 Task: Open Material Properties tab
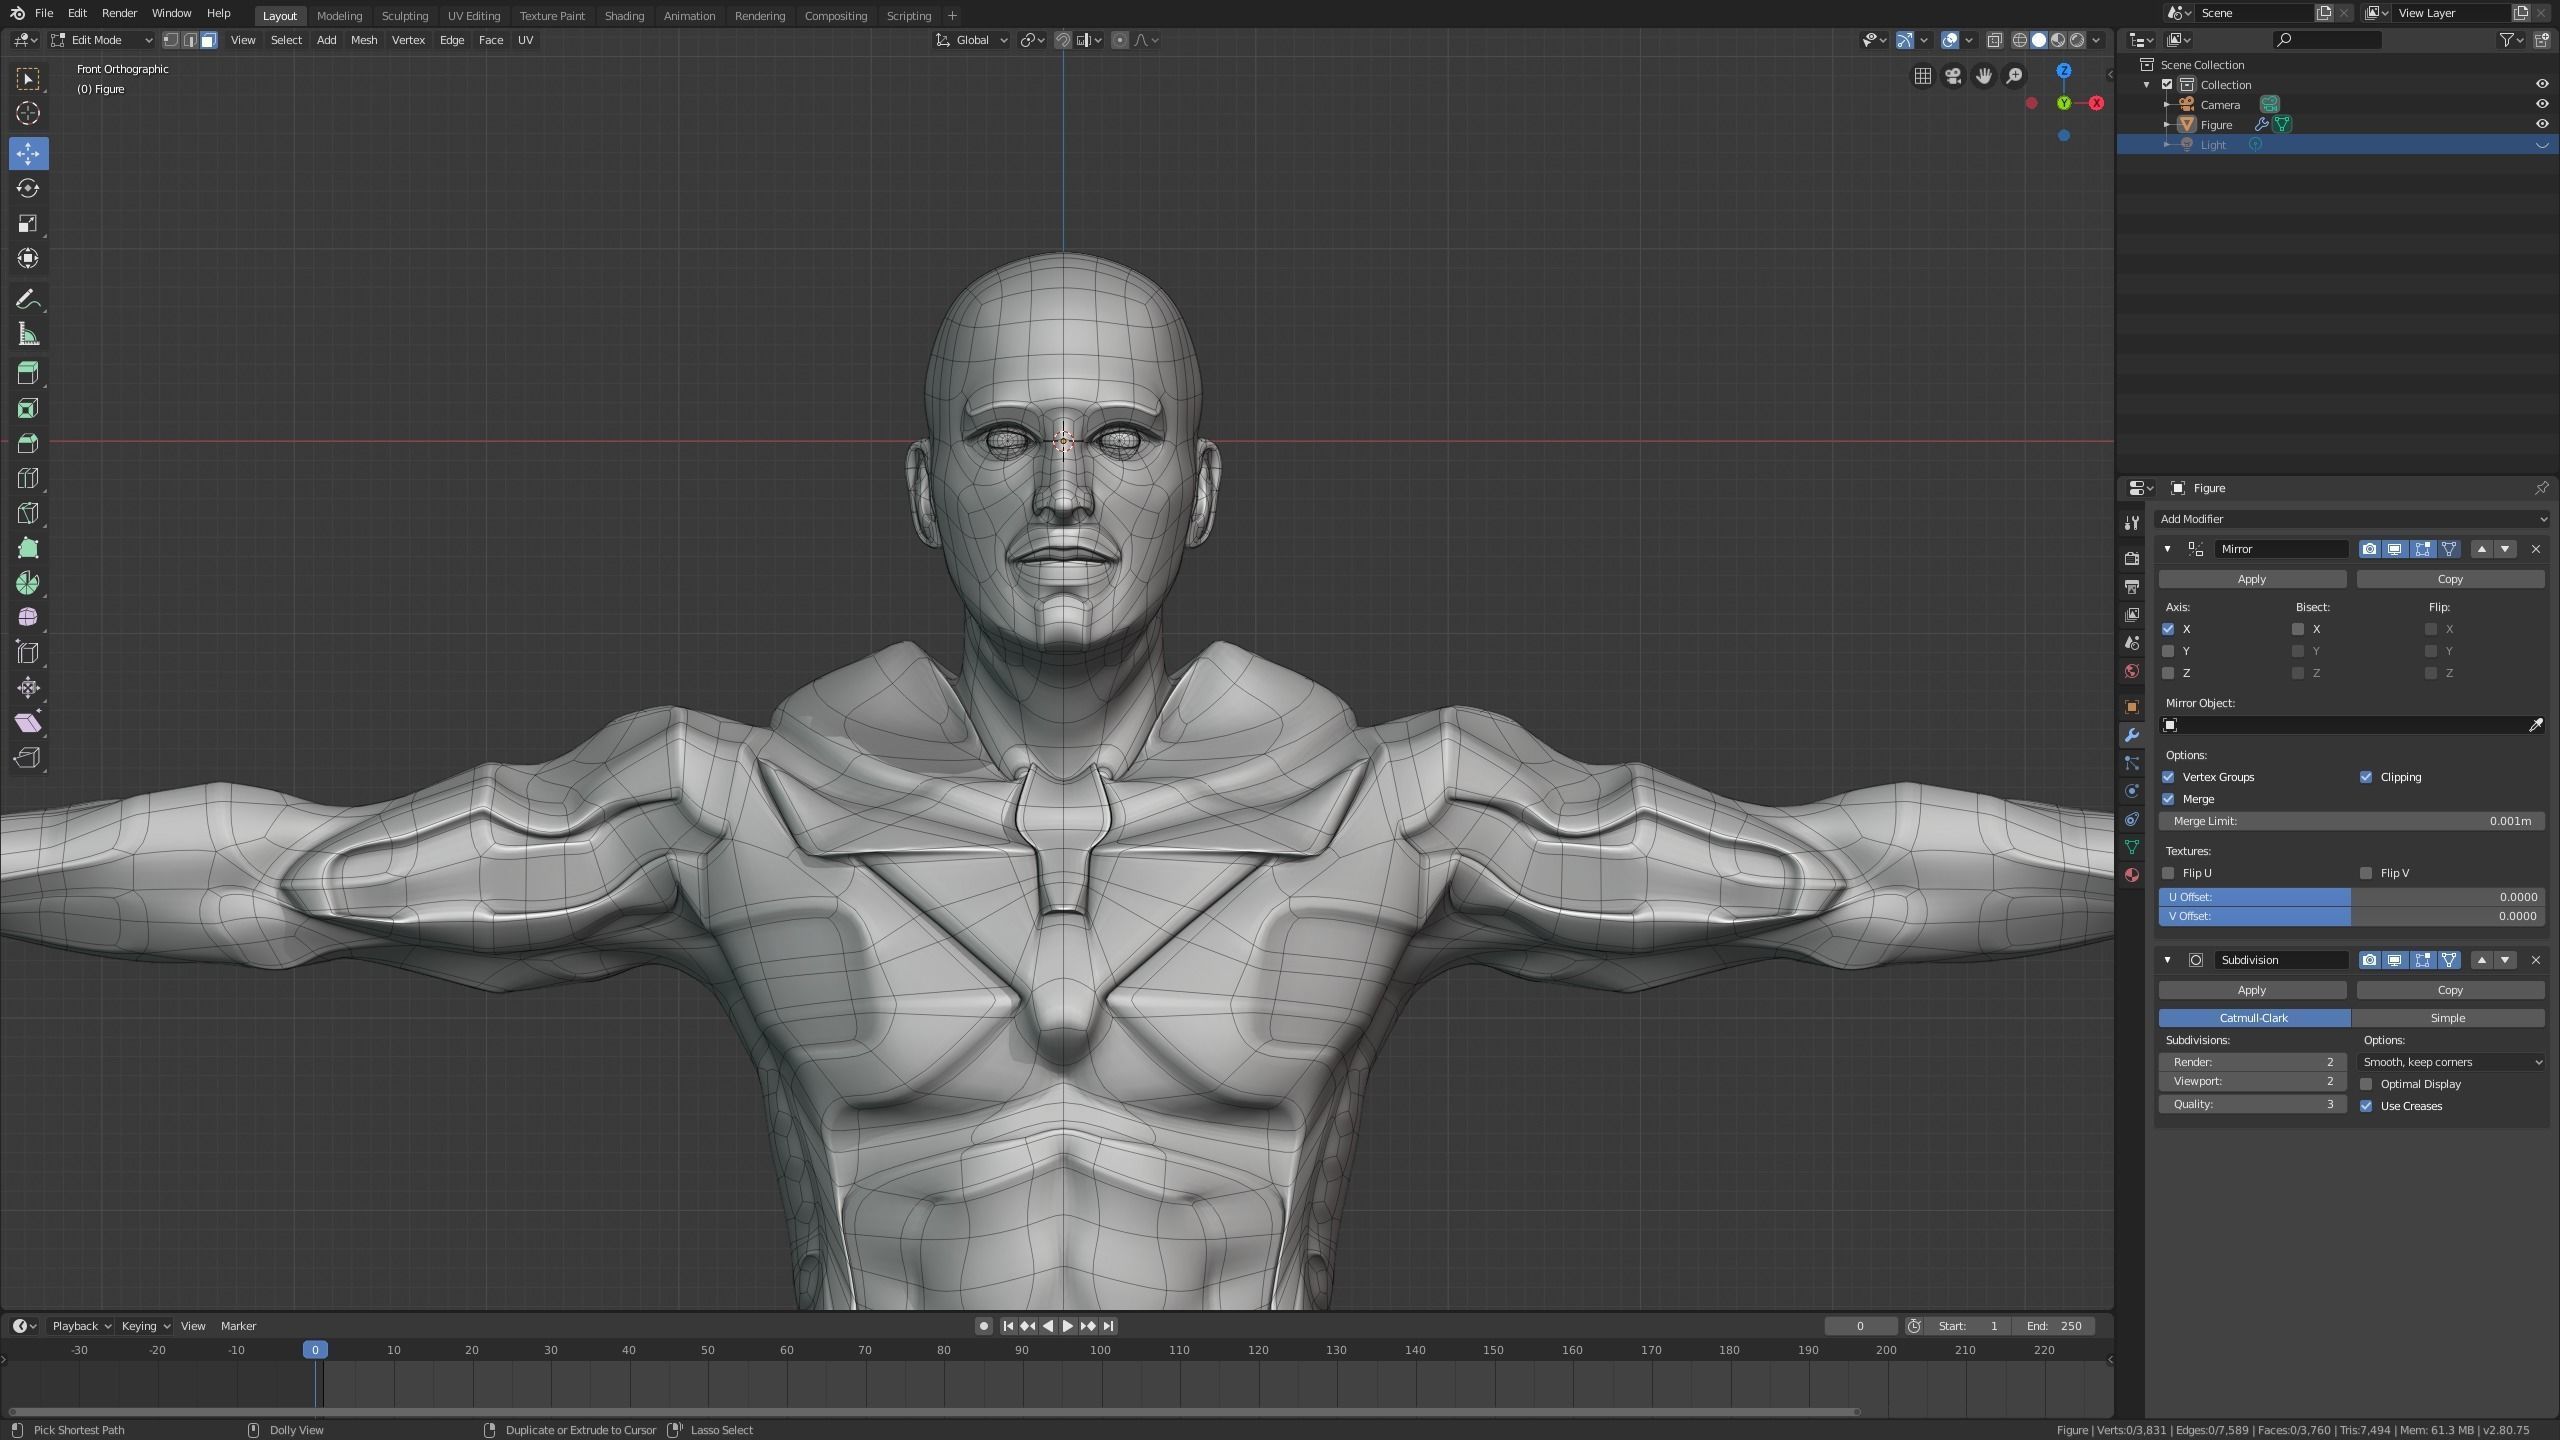pos(2132,874)
